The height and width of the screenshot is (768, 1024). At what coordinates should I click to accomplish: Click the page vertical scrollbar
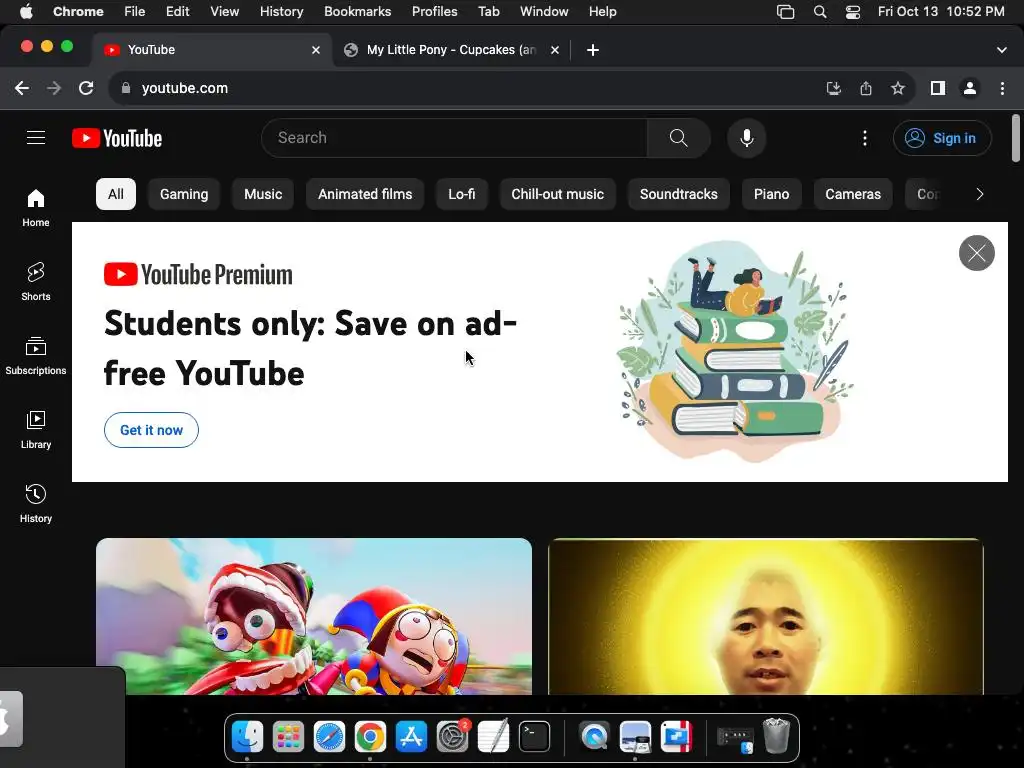pyautogui.click(x=1016, y=138)
